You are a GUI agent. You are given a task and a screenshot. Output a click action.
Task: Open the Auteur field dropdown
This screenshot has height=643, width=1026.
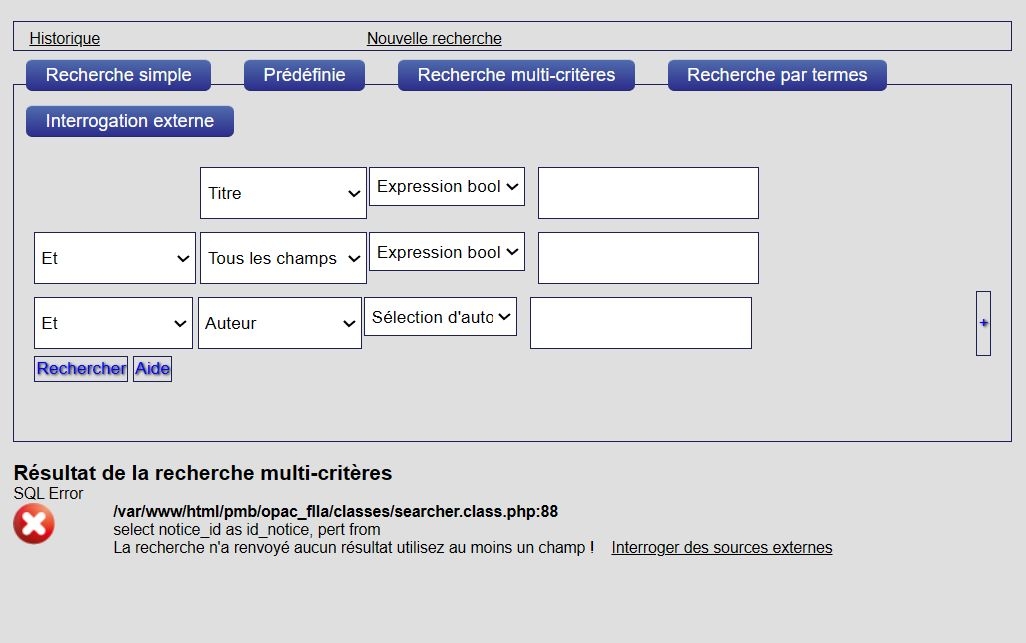(279, 323)
